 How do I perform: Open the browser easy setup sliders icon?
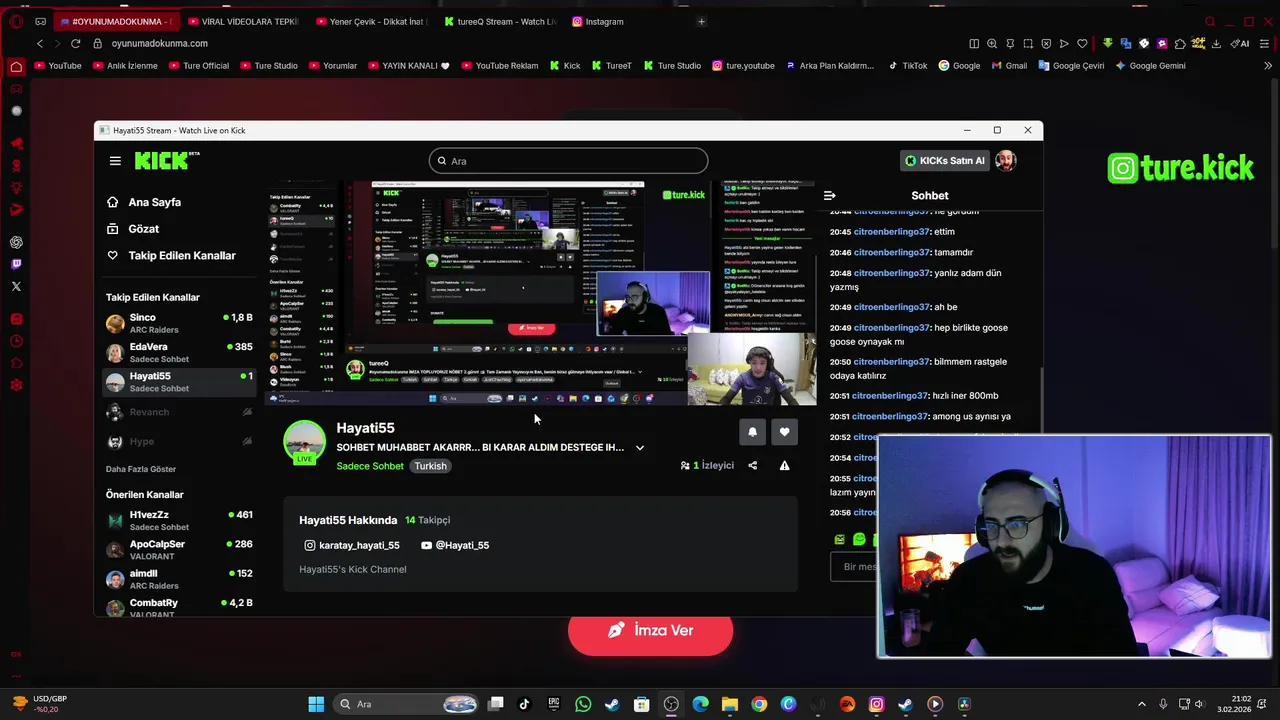coord(1265,43)
